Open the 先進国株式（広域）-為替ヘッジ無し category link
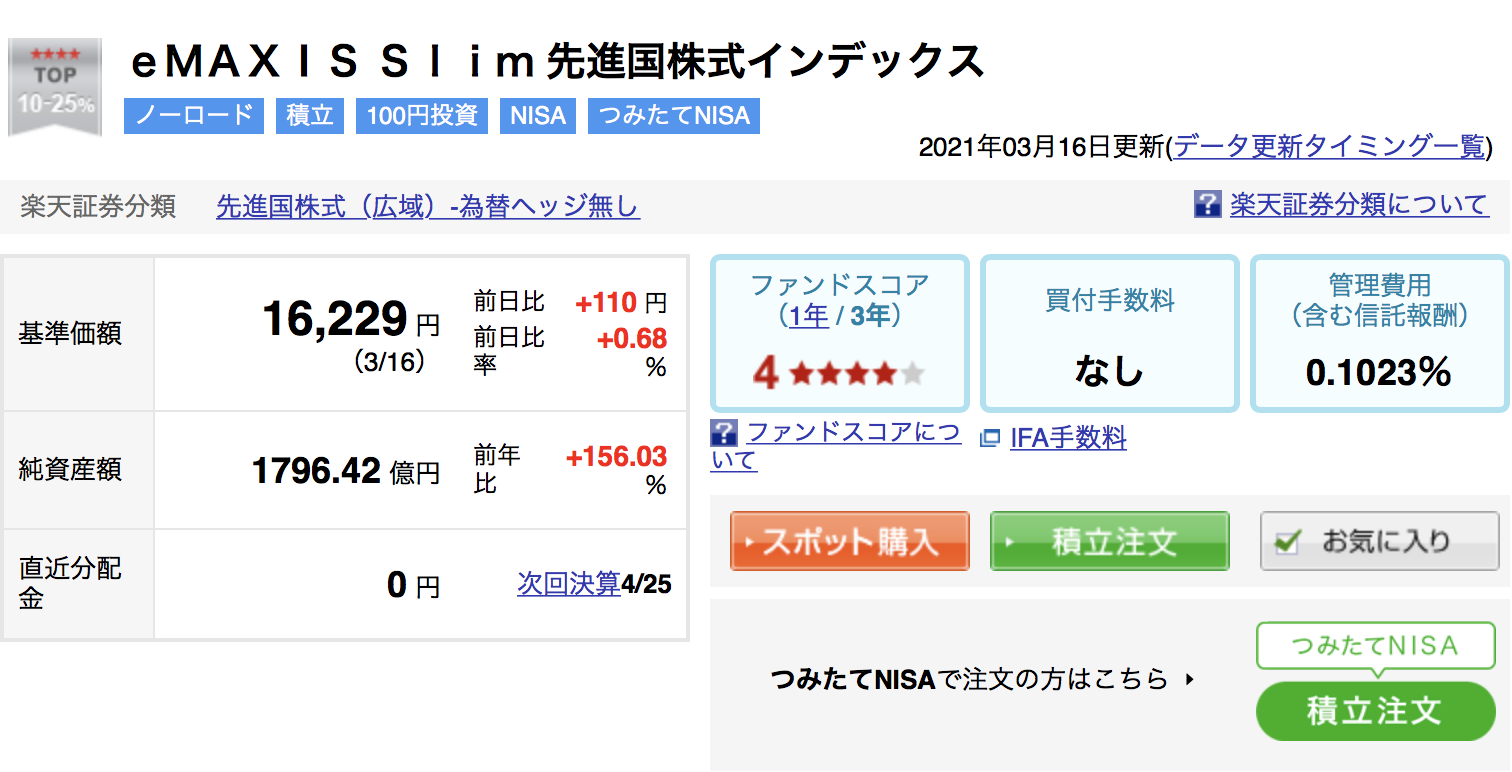The width and height of the screenshot is (1512, 772). coord(428,207)
